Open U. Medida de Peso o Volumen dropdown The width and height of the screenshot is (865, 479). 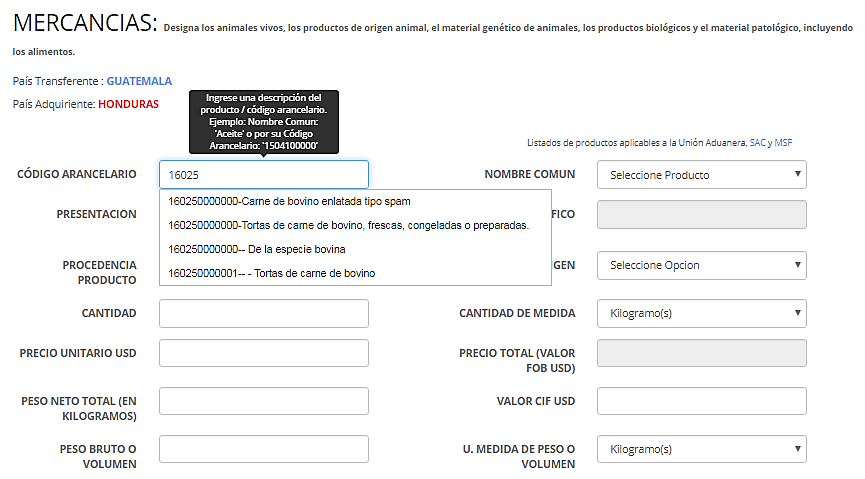point(702,449)
